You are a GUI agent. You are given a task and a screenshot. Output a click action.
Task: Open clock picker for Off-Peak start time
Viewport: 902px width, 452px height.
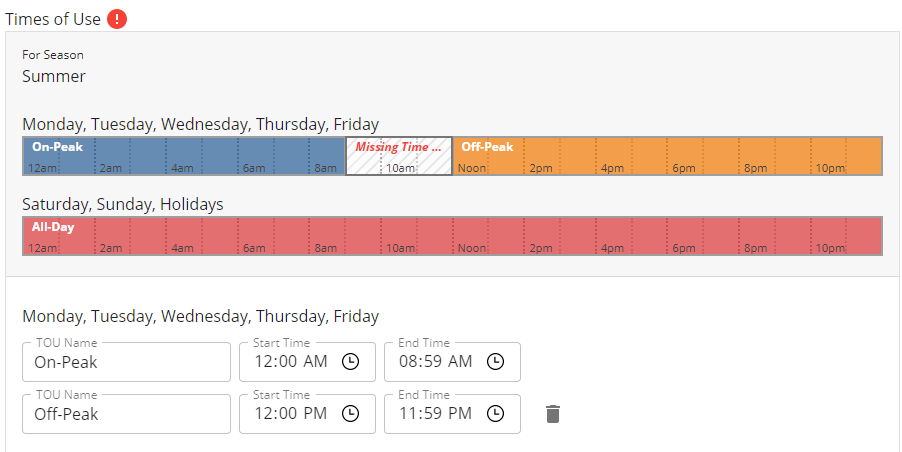pyautogui.click(x=350, y=414)
